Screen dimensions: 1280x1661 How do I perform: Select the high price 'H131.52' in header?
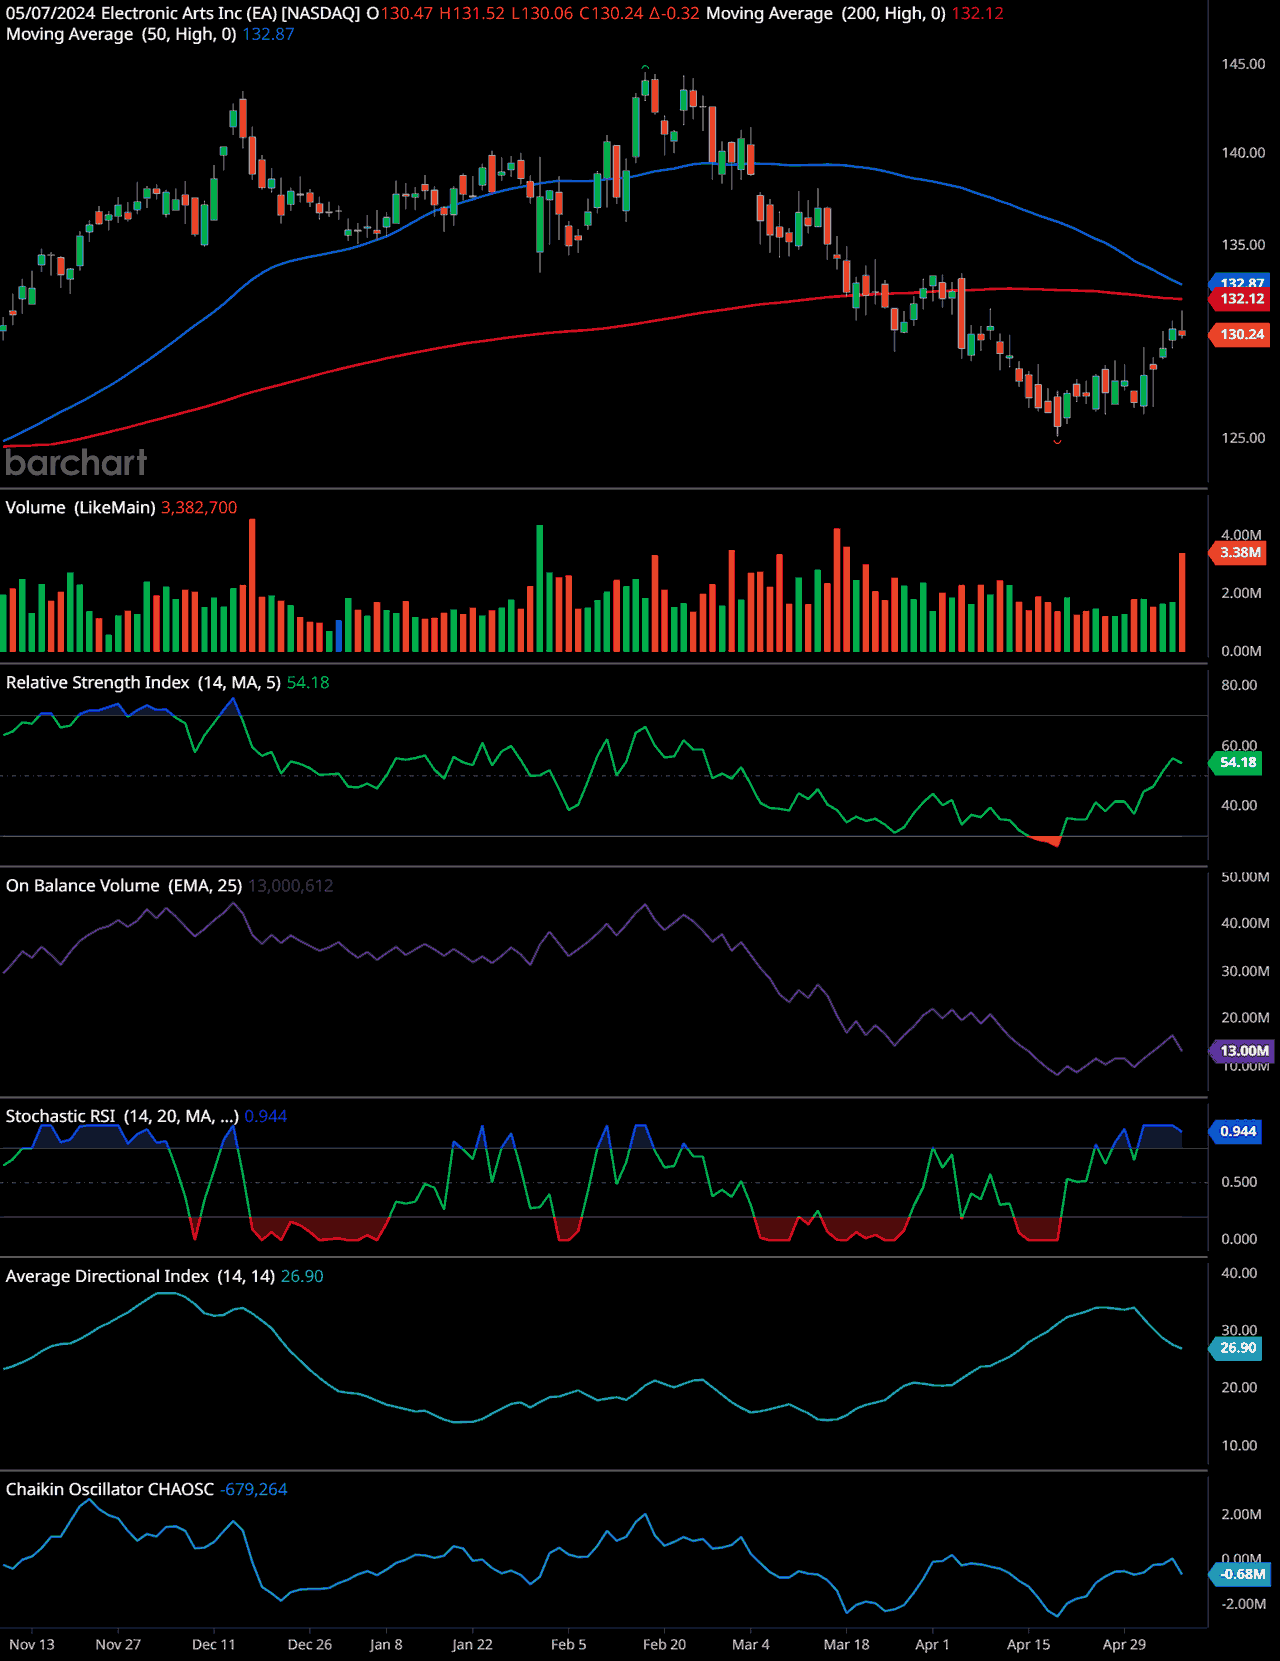tap(472, 13)
